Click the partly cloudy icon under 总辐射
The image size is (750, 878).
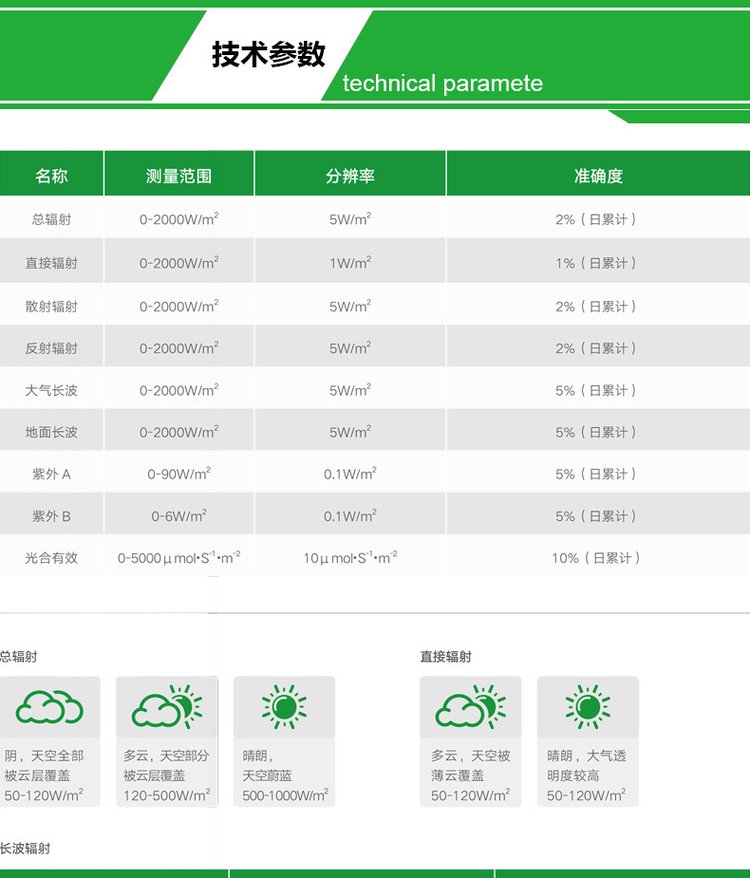tap(167, 708)
